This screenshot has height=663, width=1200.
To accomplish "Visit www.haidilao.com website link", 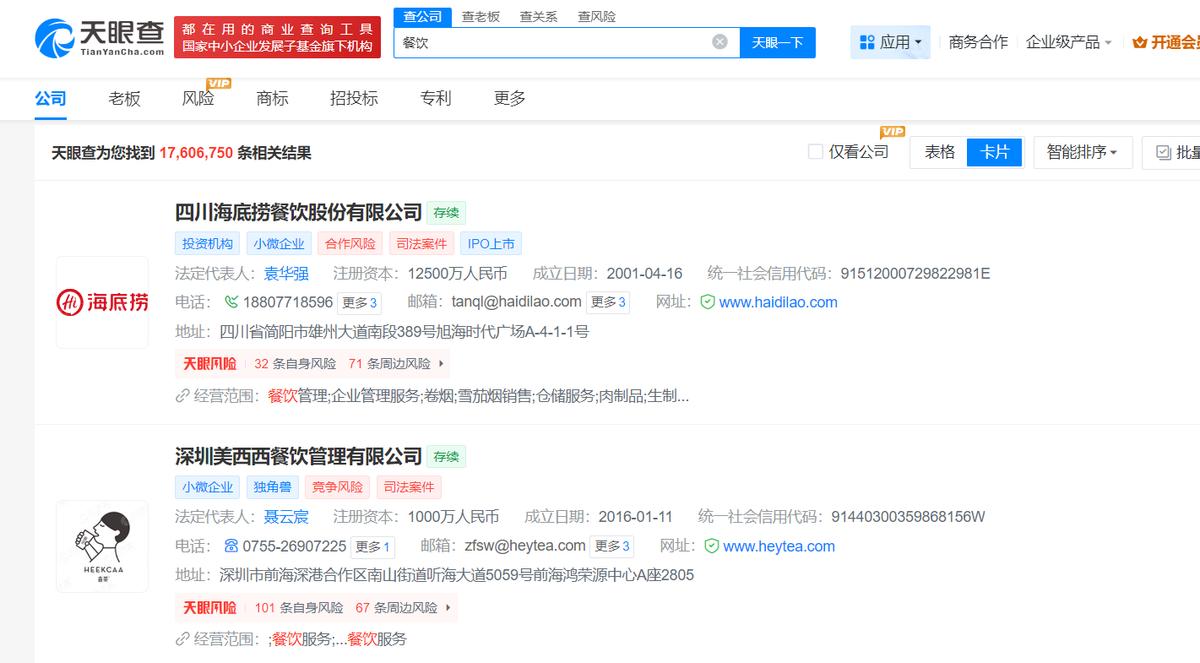I will (x=778, y=302).
